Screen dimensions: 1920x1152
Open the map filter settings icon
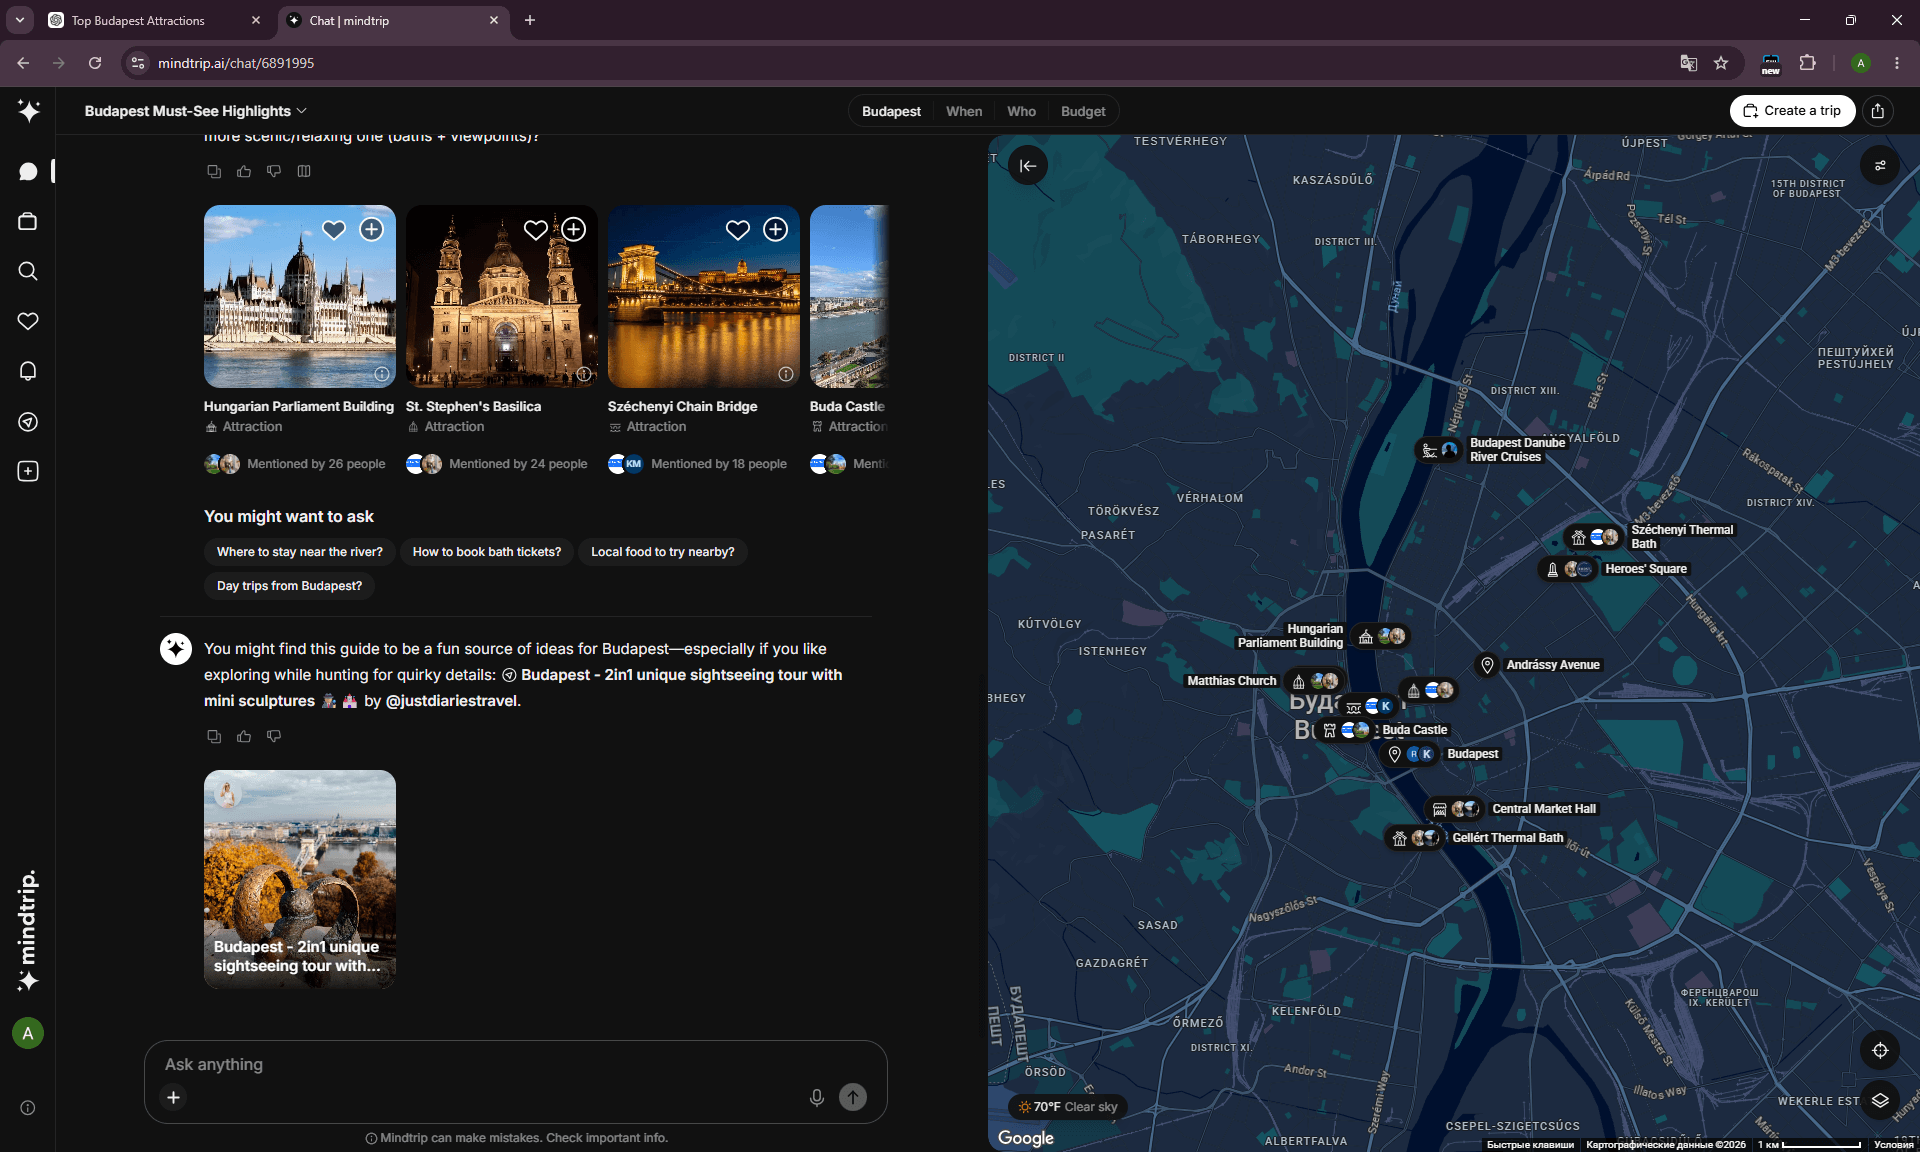coord(1880,166)
